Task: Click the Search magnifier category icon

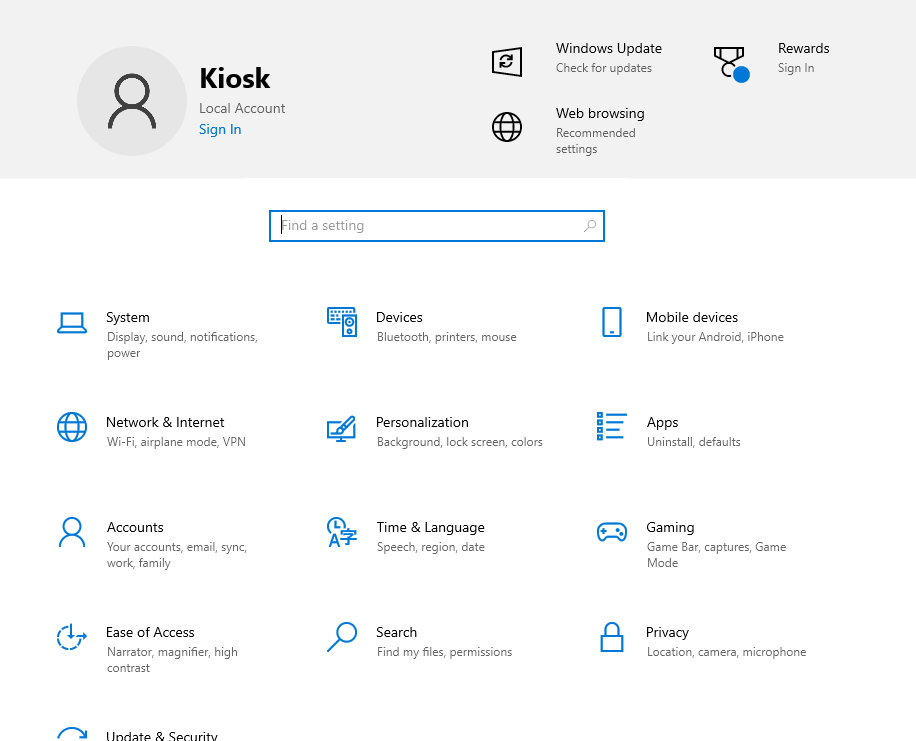Action: coord(342,637)
